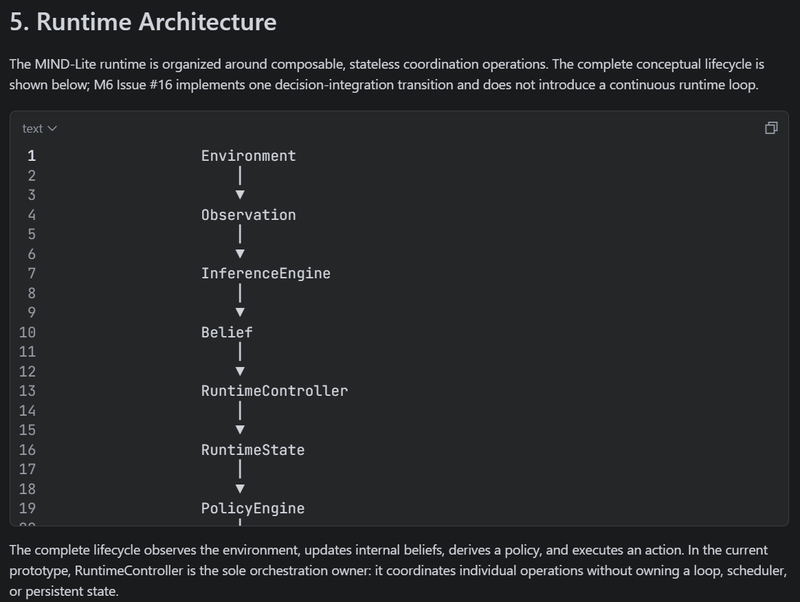Open the 'text' language dropdown
Viewport: 800px width, 602px height.
(x=39, y=129)
